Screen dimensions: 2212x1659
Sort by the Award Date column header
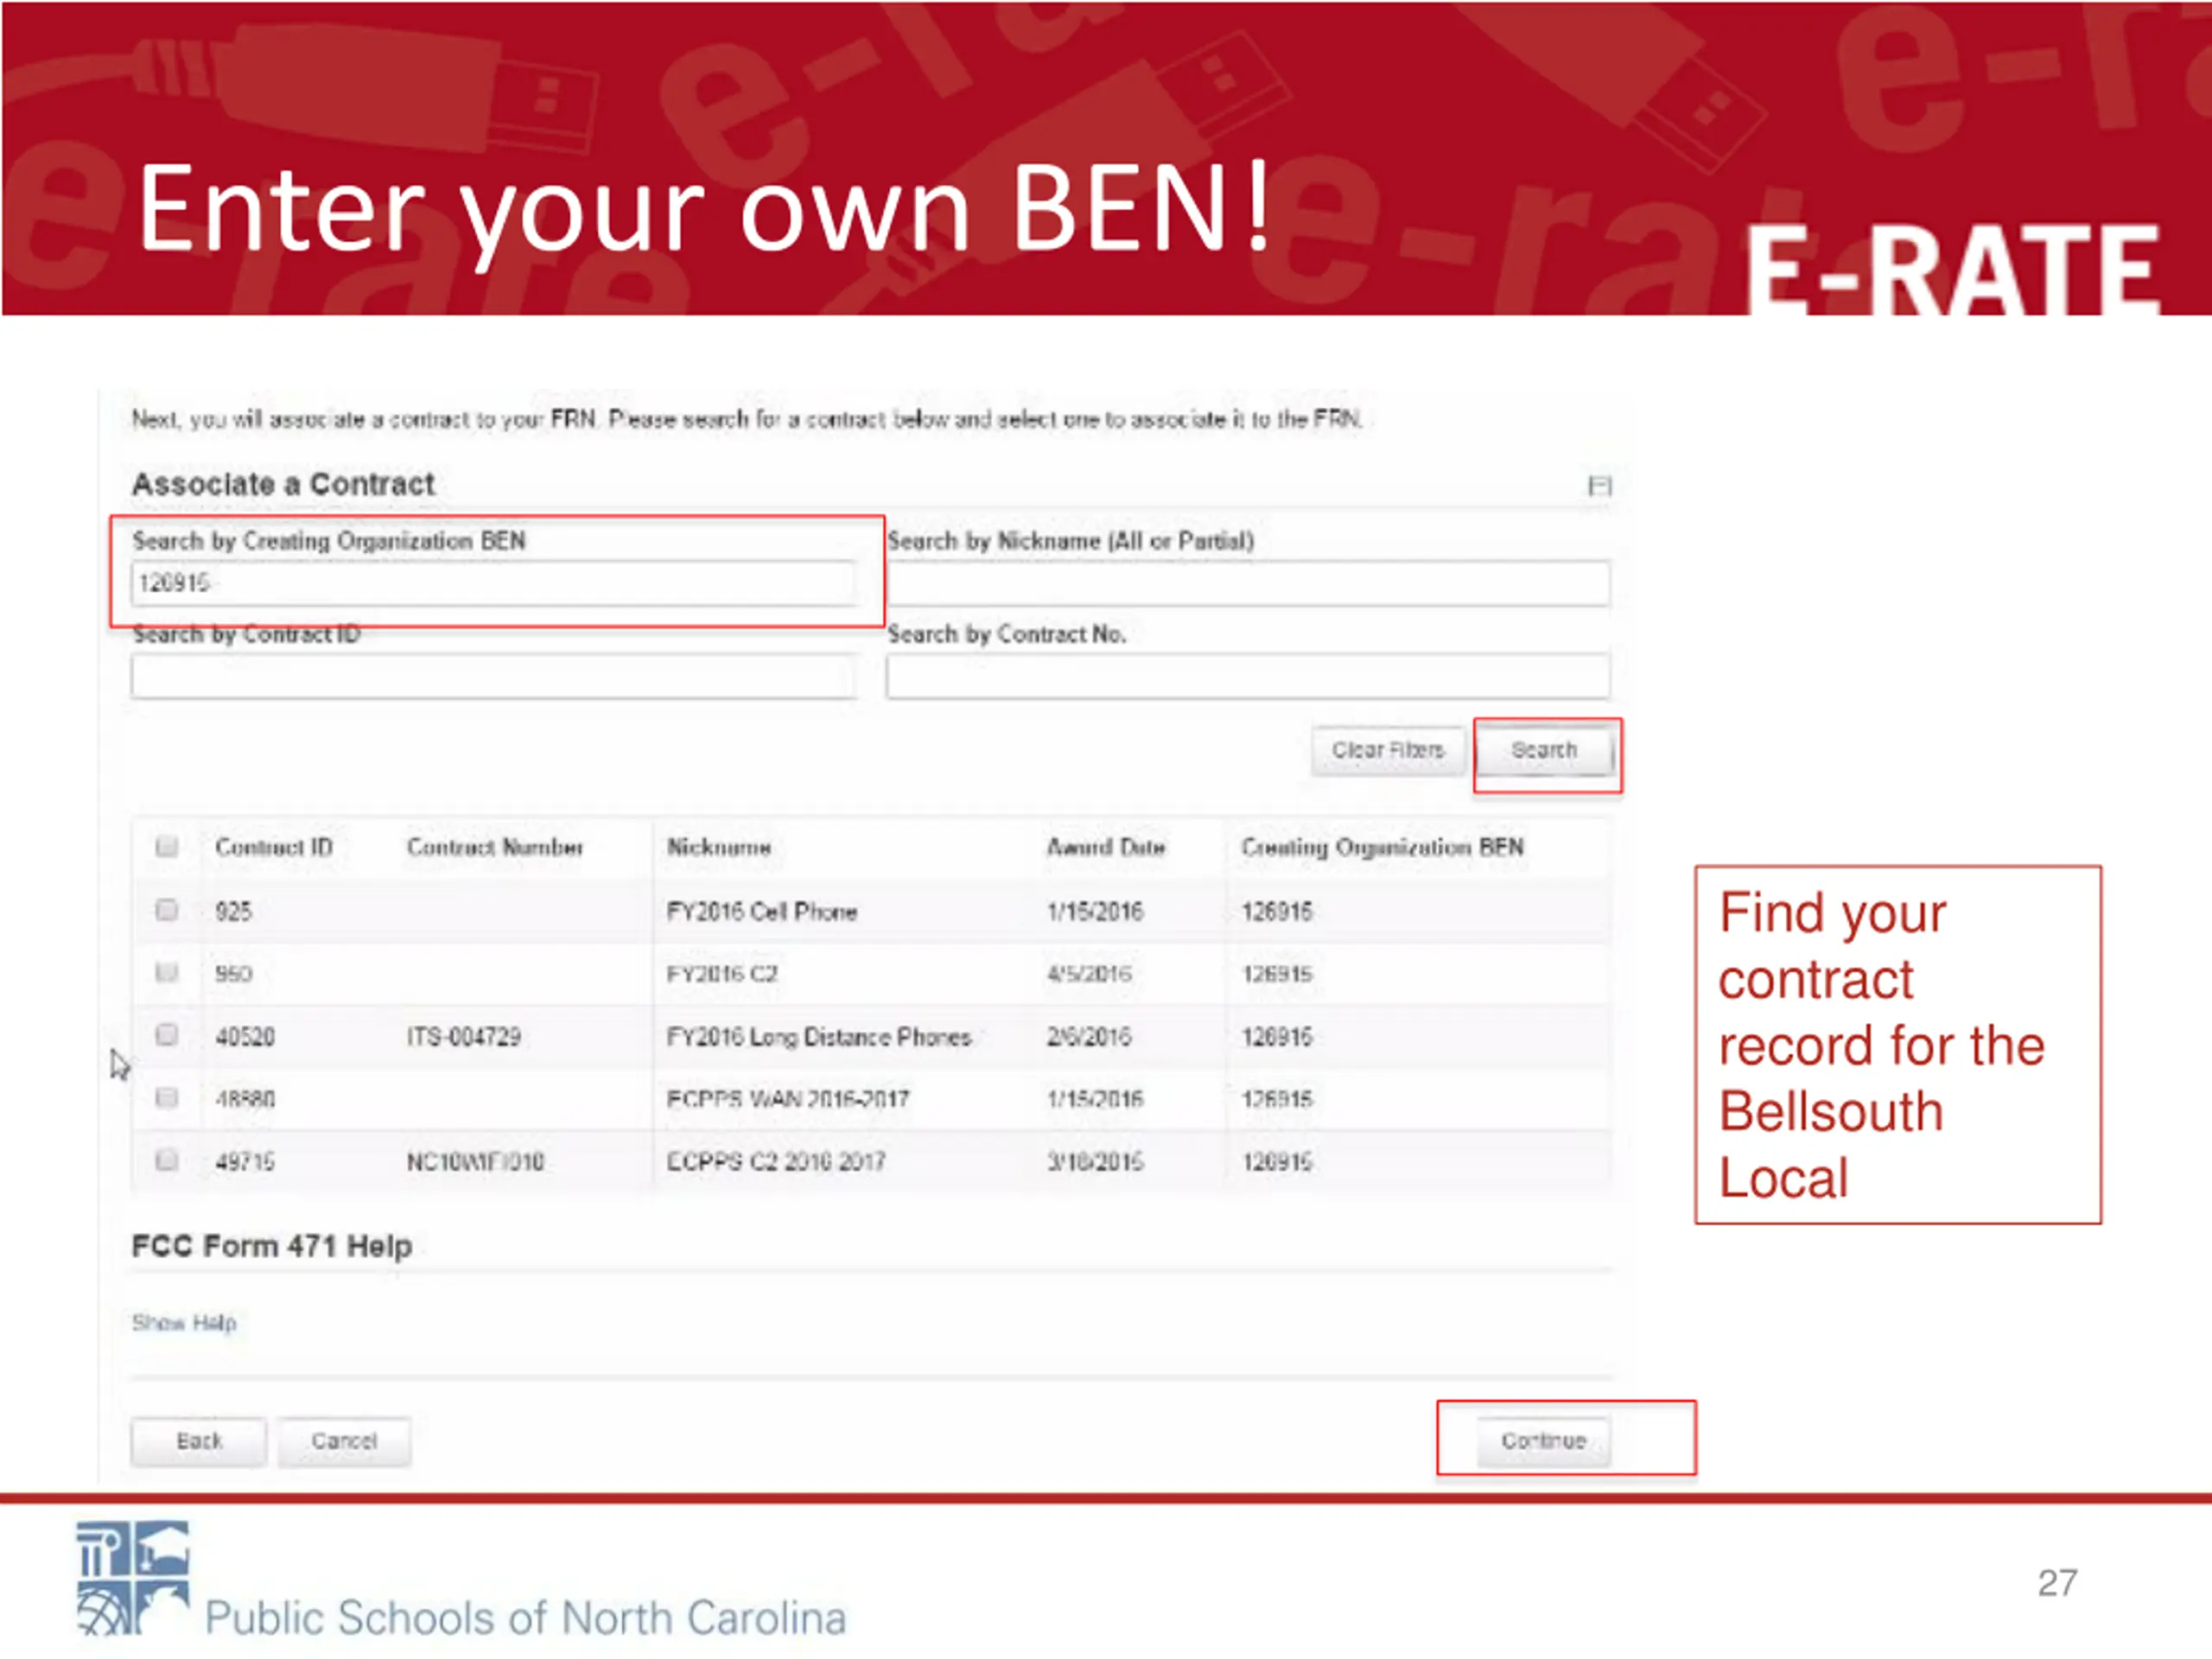click(x=1106, y=848)
